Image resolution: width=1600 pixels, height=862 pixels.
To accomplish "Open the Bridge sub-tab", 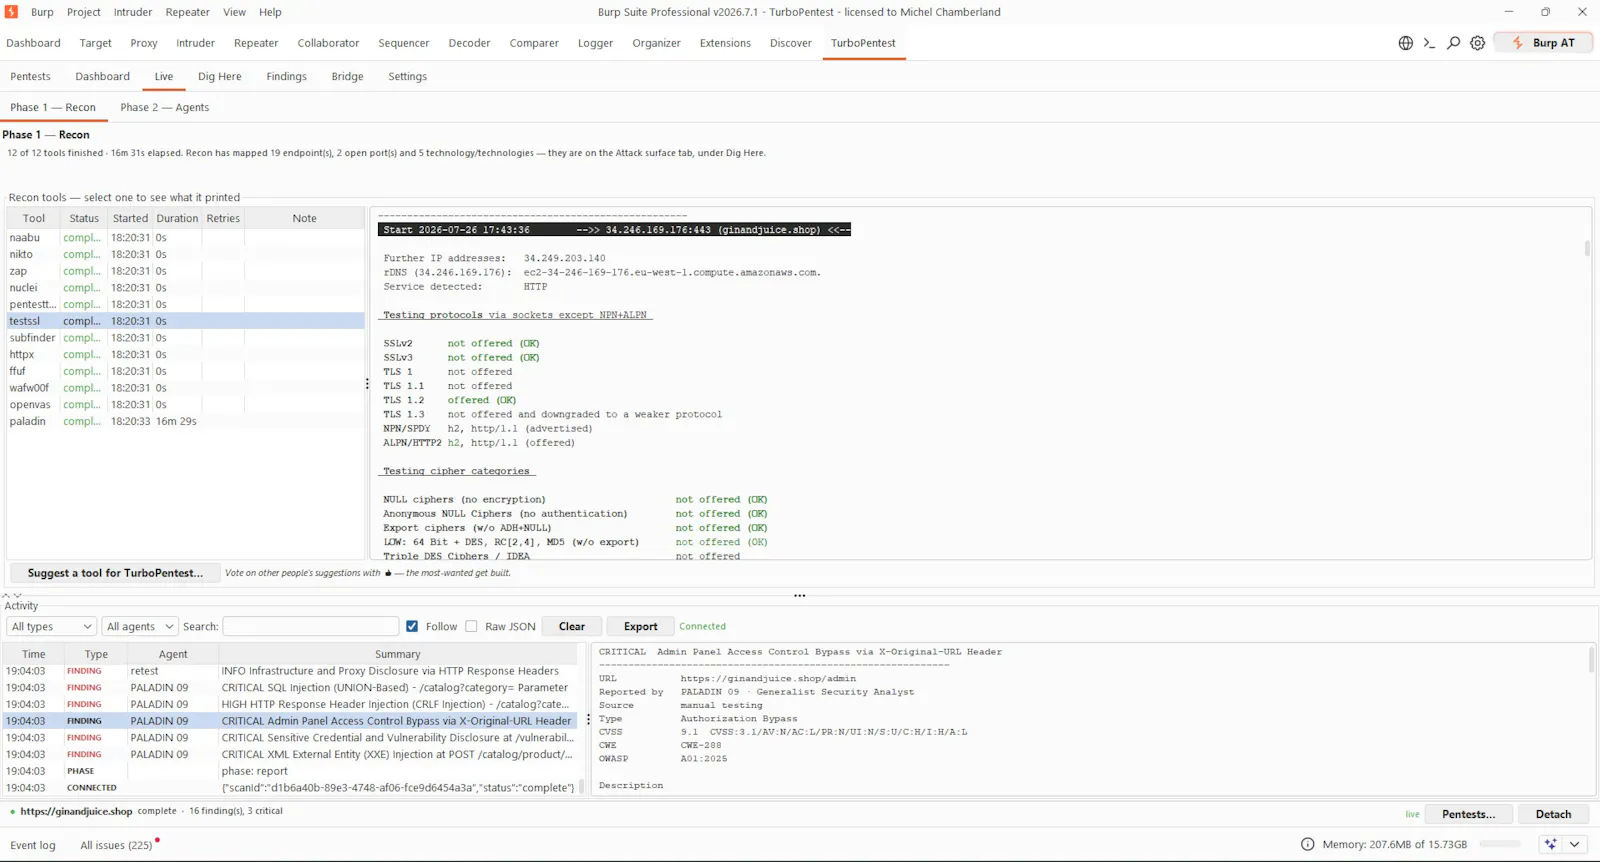I will tap(347, 76).
